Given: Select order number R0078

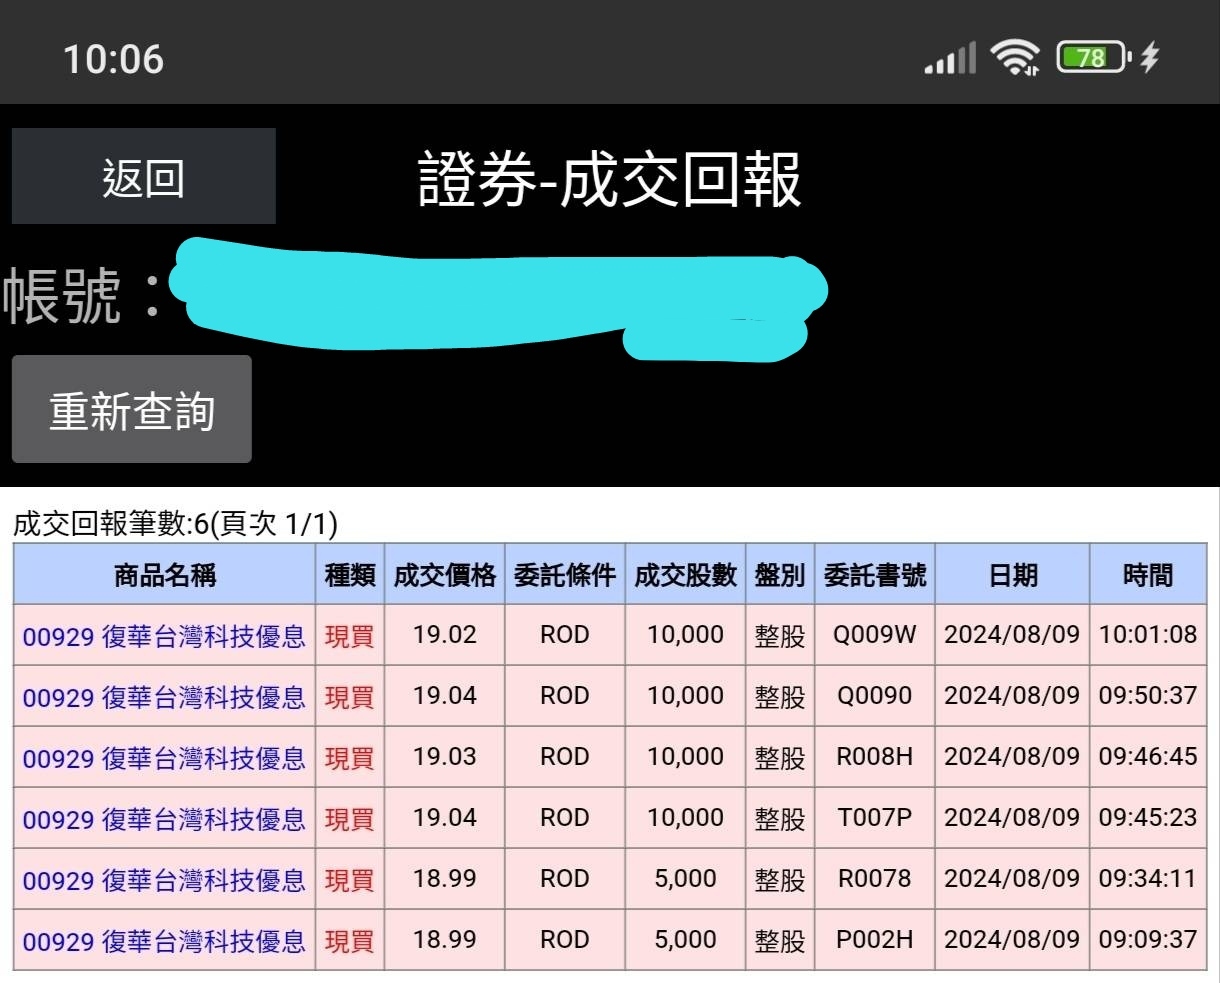Looking at the screenshot, I should pyautogui.click(x=875, y=879).
